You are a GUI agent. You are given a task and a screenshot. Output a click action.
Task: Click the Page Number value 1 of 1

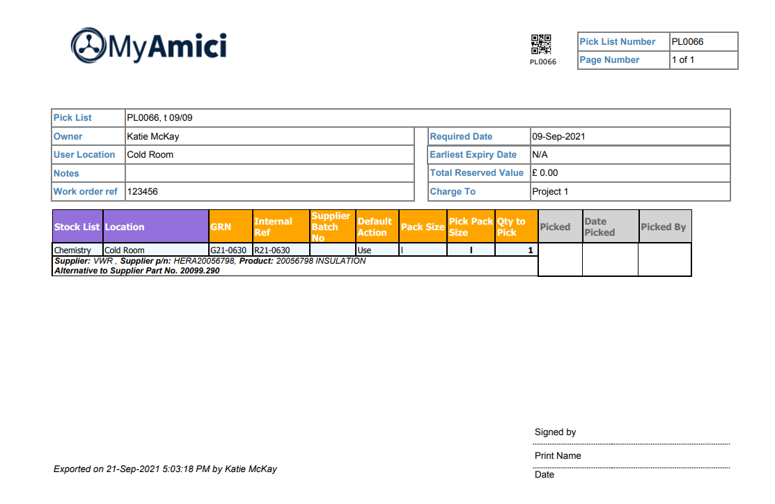pyautogui.click(x=683, y=60)
